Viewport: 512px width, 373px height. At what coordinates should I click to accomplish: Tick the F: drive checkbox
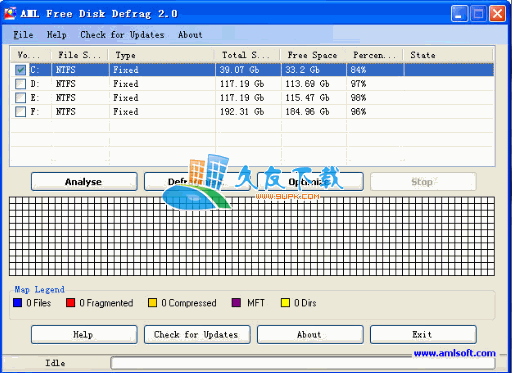[x=20, y=112]
